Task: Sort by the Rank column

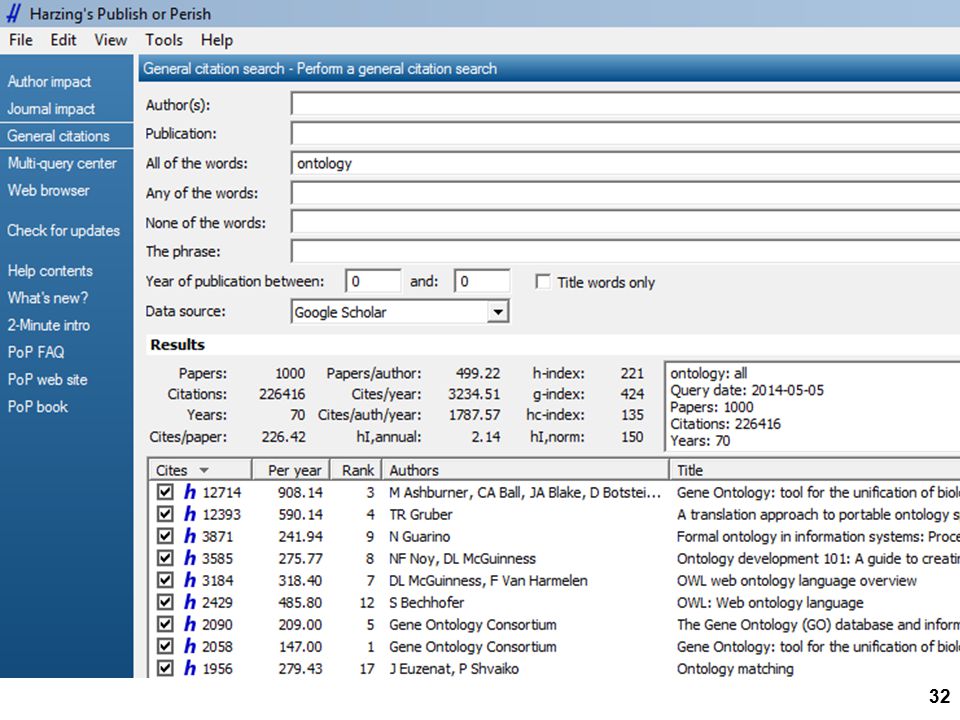Action: 356,470
